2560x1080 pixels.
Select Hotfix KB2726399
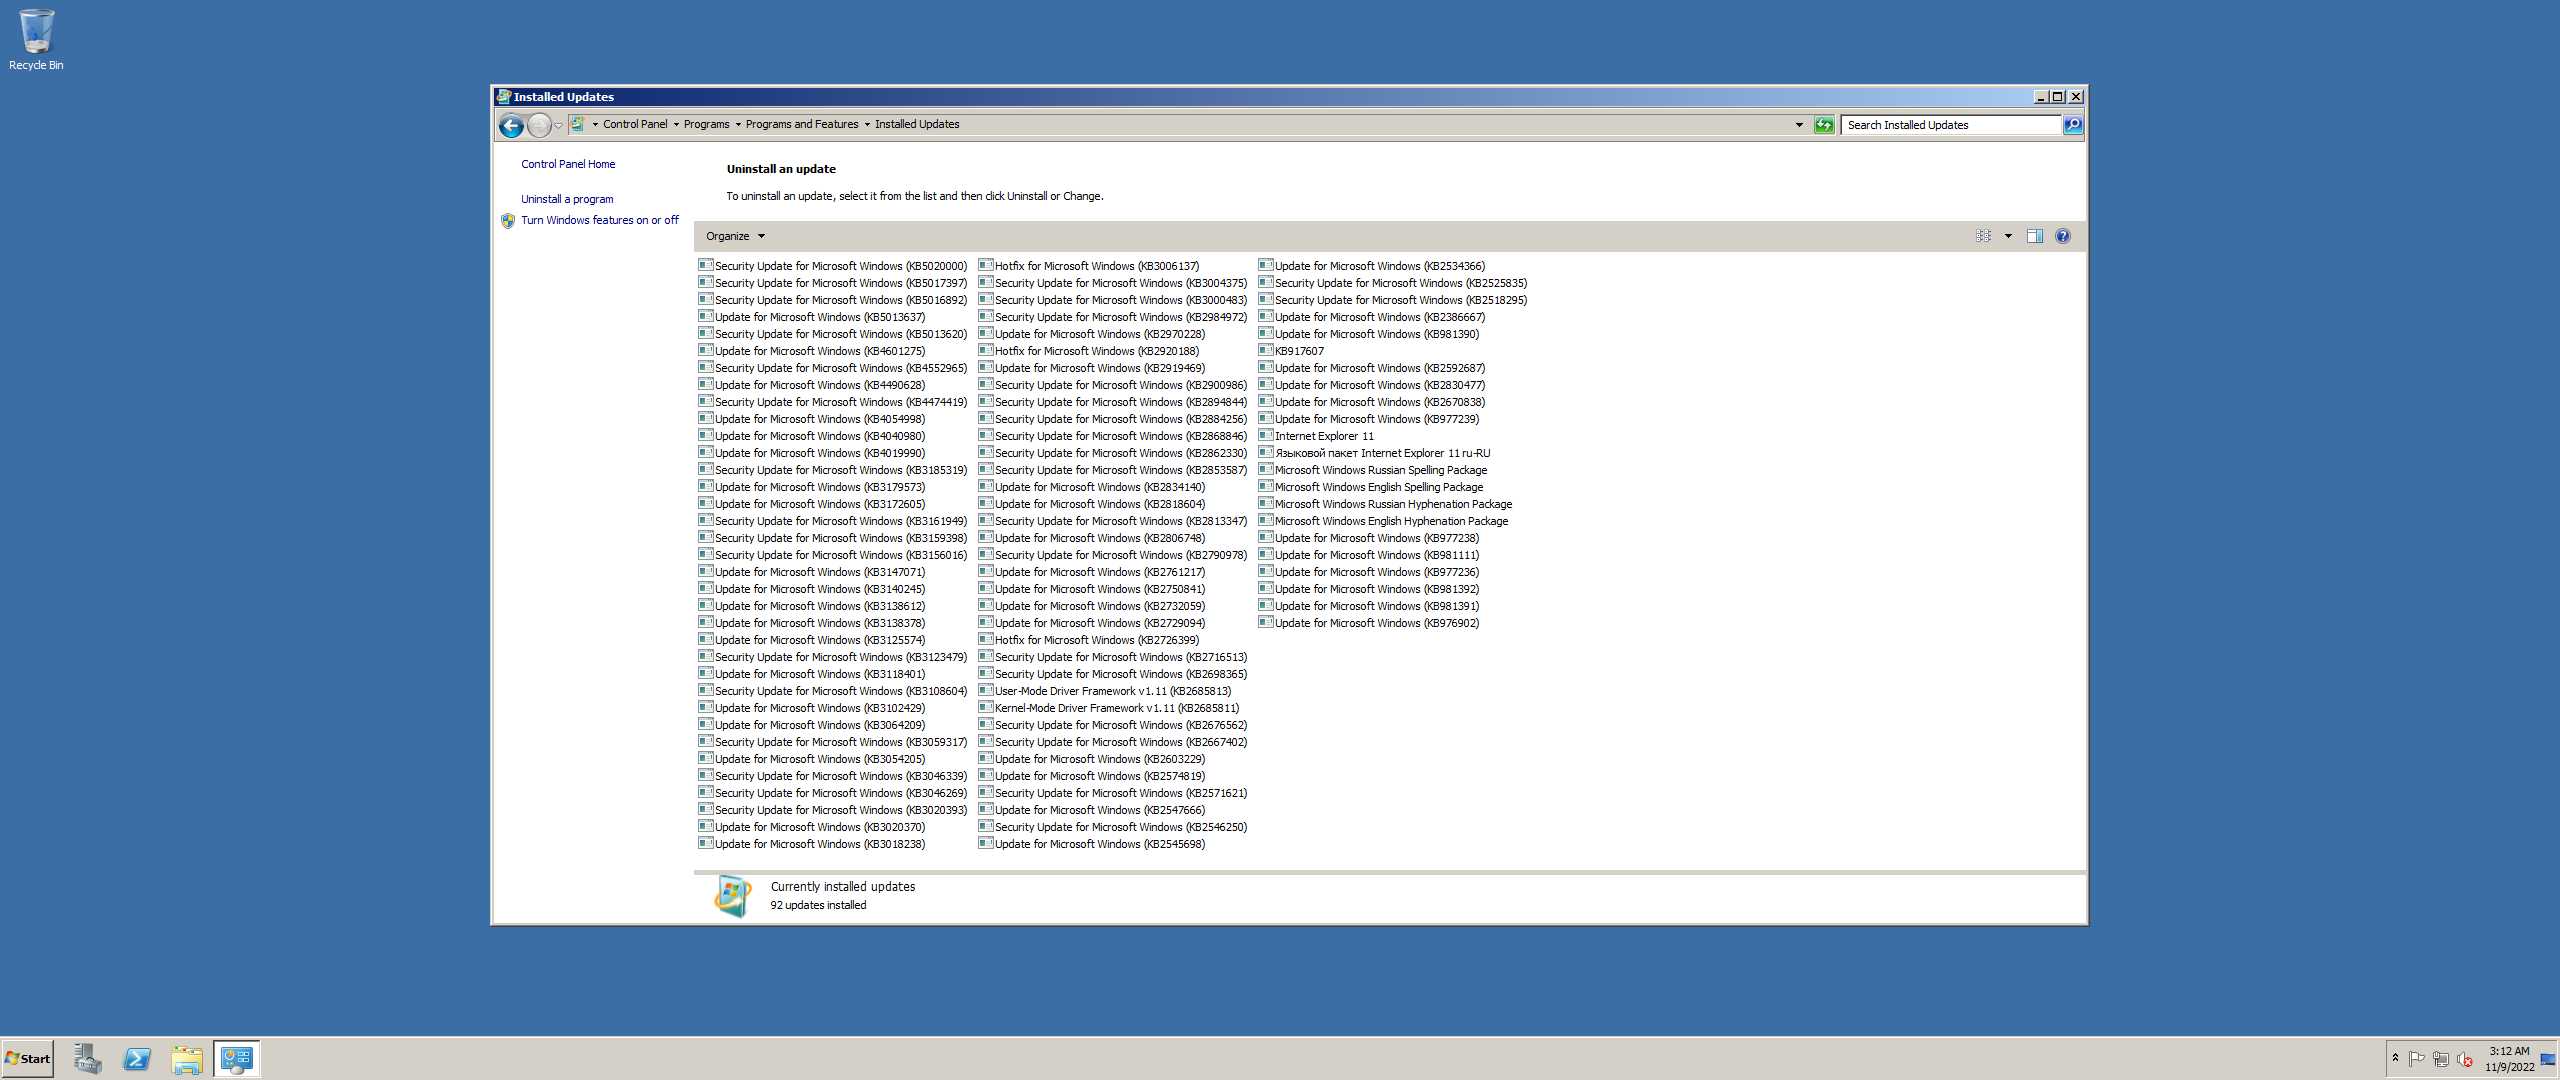[x=1089, y=640]
